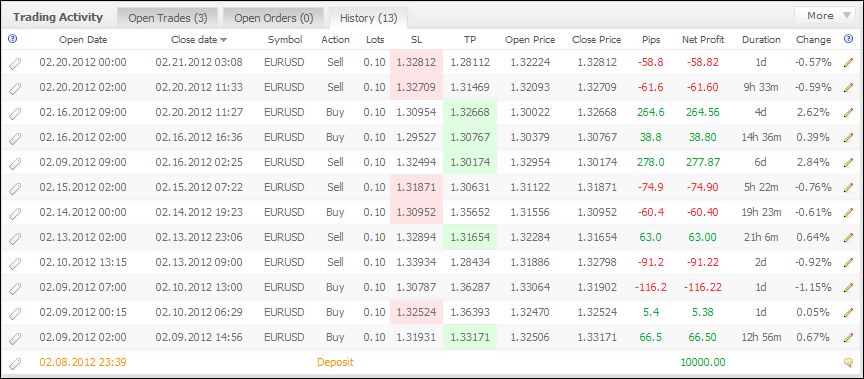Image resolution: width=864 pixels, height=379 pixels.
Task: Switch to the Open Orders (0) tab
Action: click(274, 18)
